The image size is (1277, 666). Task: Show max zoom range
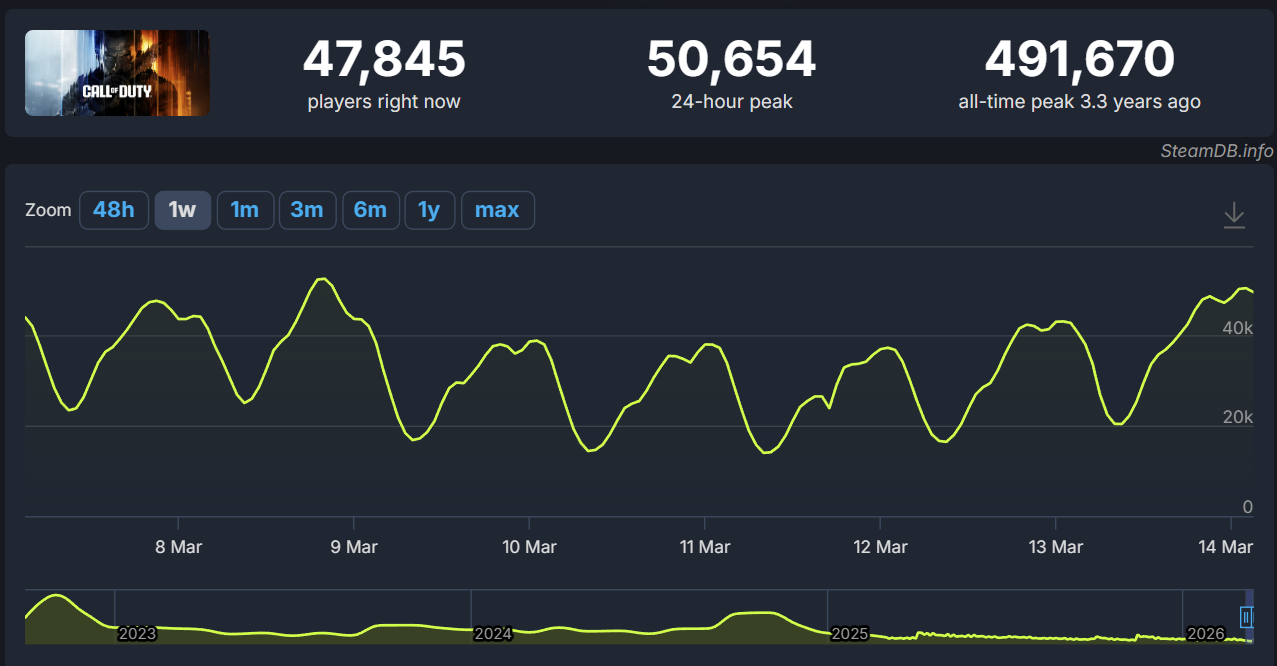pyautogui.click(x=497, y=210)
